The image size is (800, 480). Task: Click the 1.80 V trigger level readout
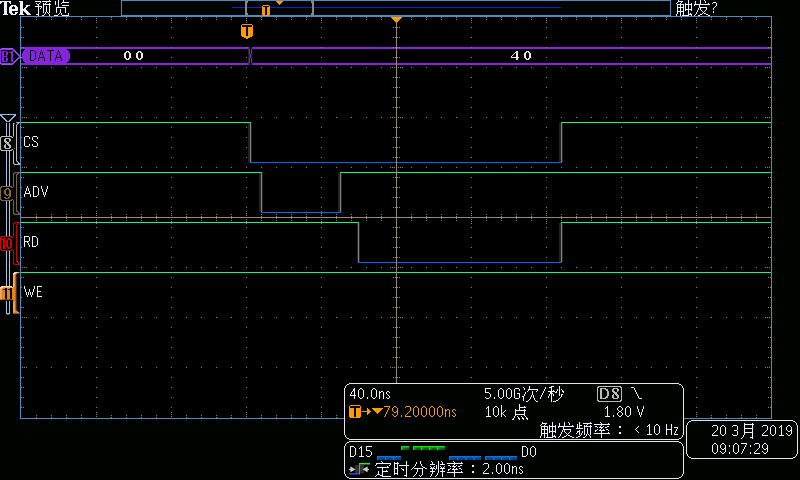tap(624, 412)
